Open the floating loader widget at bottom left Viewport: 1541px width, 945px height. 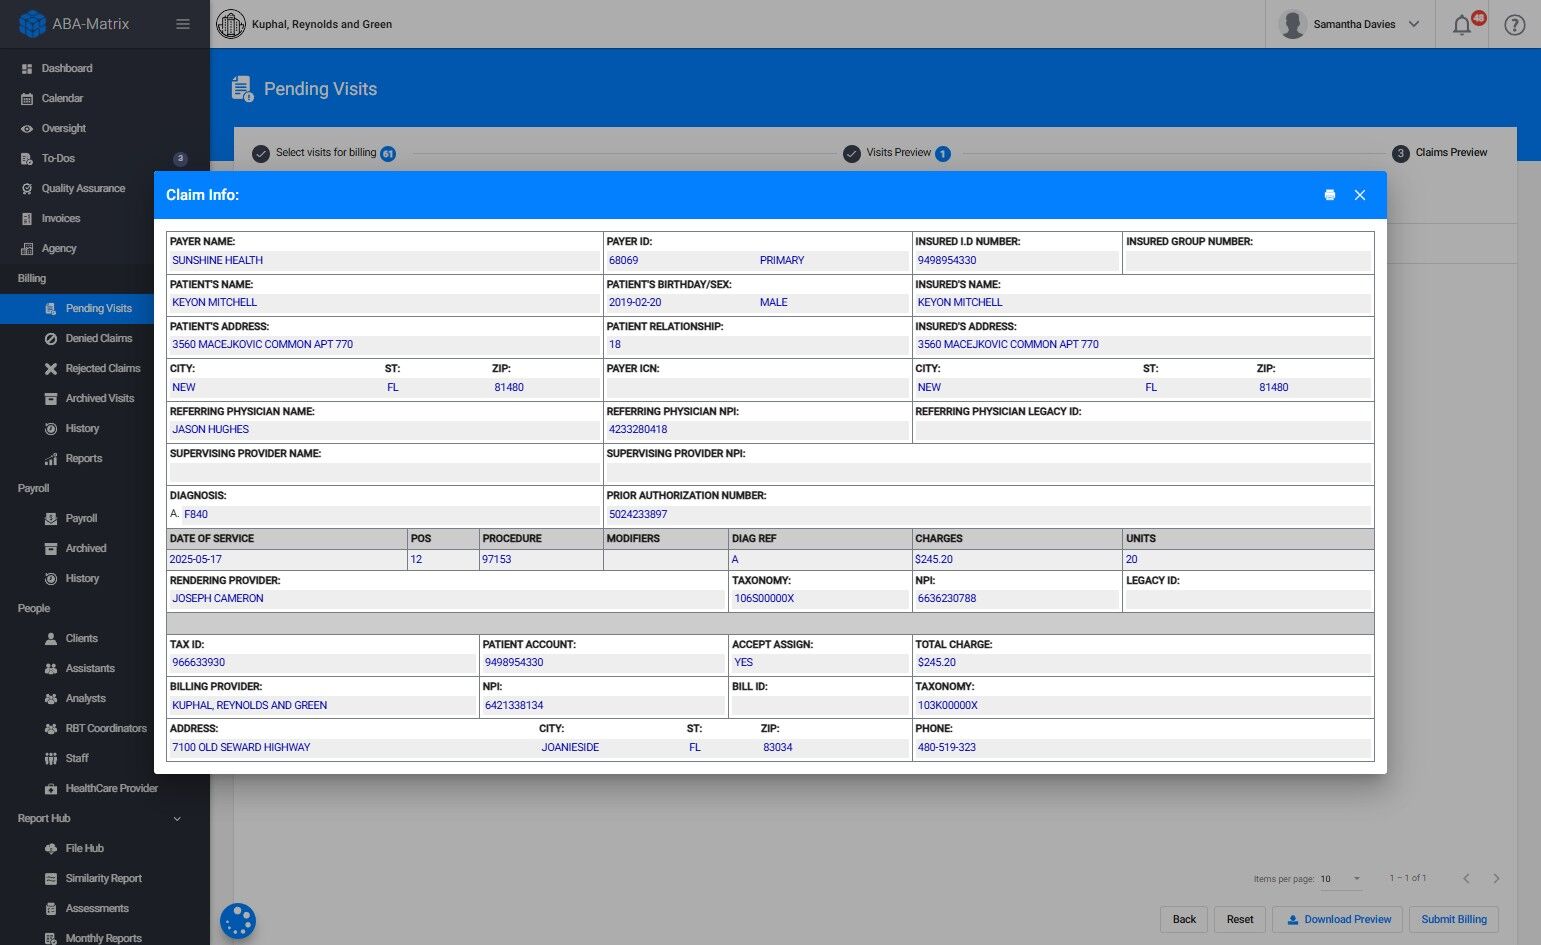[238, 920]
